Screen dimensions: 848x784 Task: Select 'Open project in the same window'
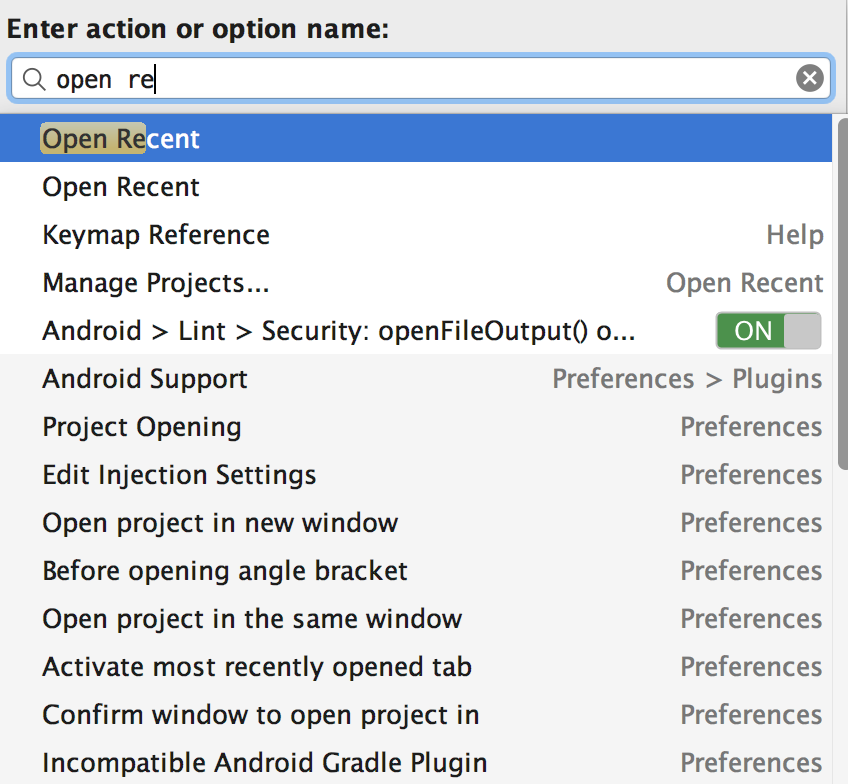pyautogui.click(x=252, y=619)
